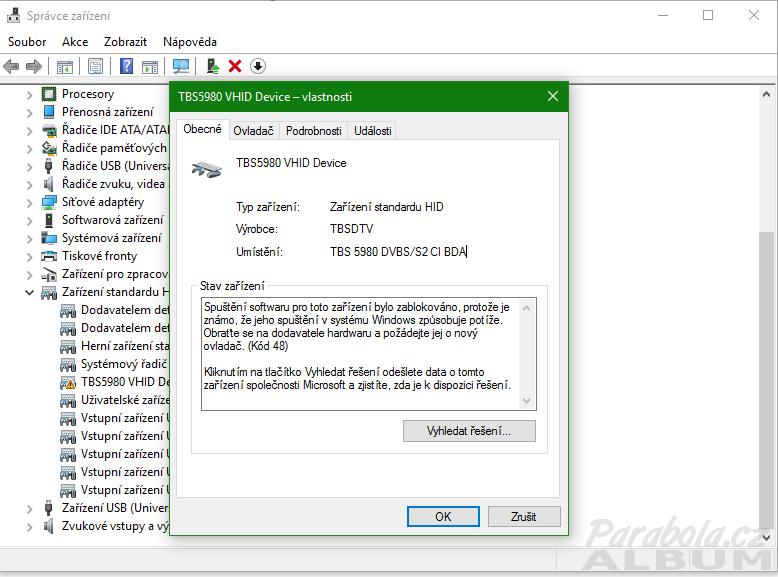Click the Systémová zařízení icon
Viewport: 778px width, 577px height.
click(49, 238)
